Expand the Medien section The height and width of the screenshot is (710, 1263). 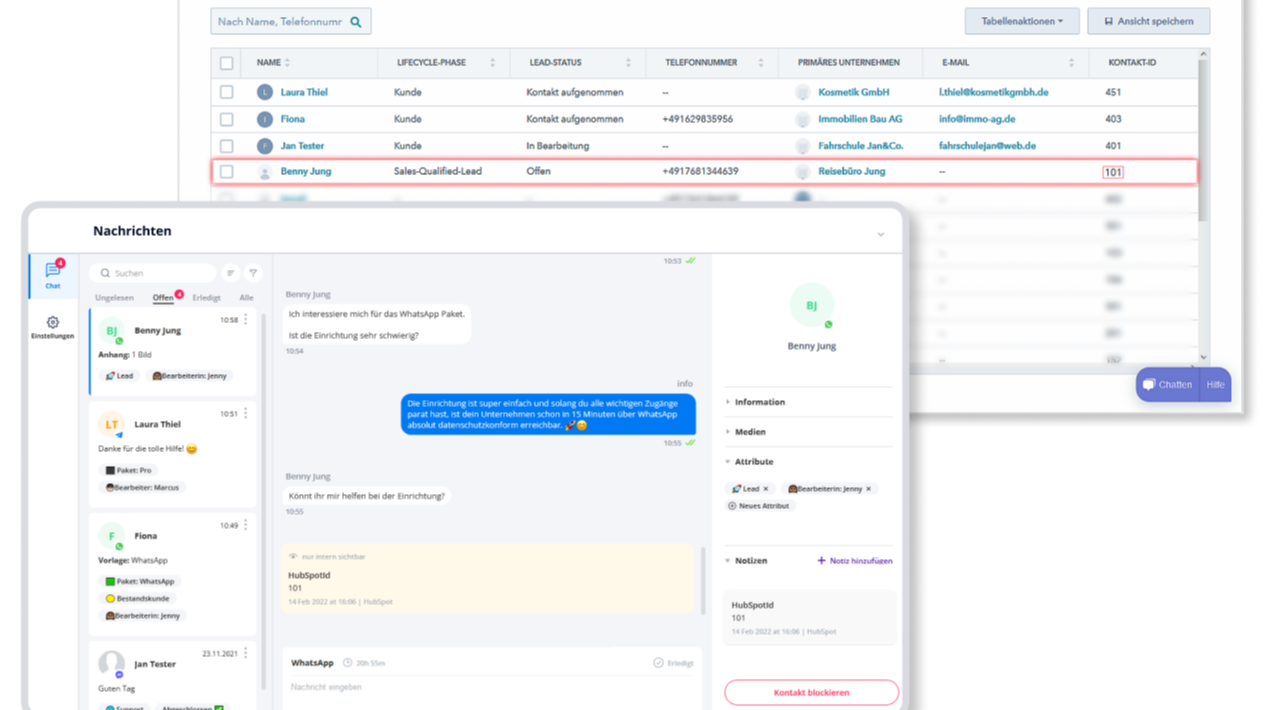click(750, 432)
